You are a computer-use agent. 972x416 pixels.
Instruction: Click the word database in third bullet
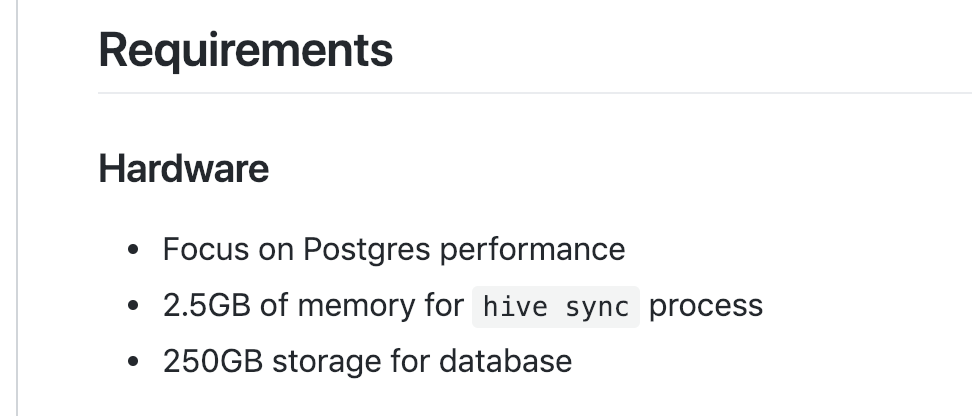point(505,360)
